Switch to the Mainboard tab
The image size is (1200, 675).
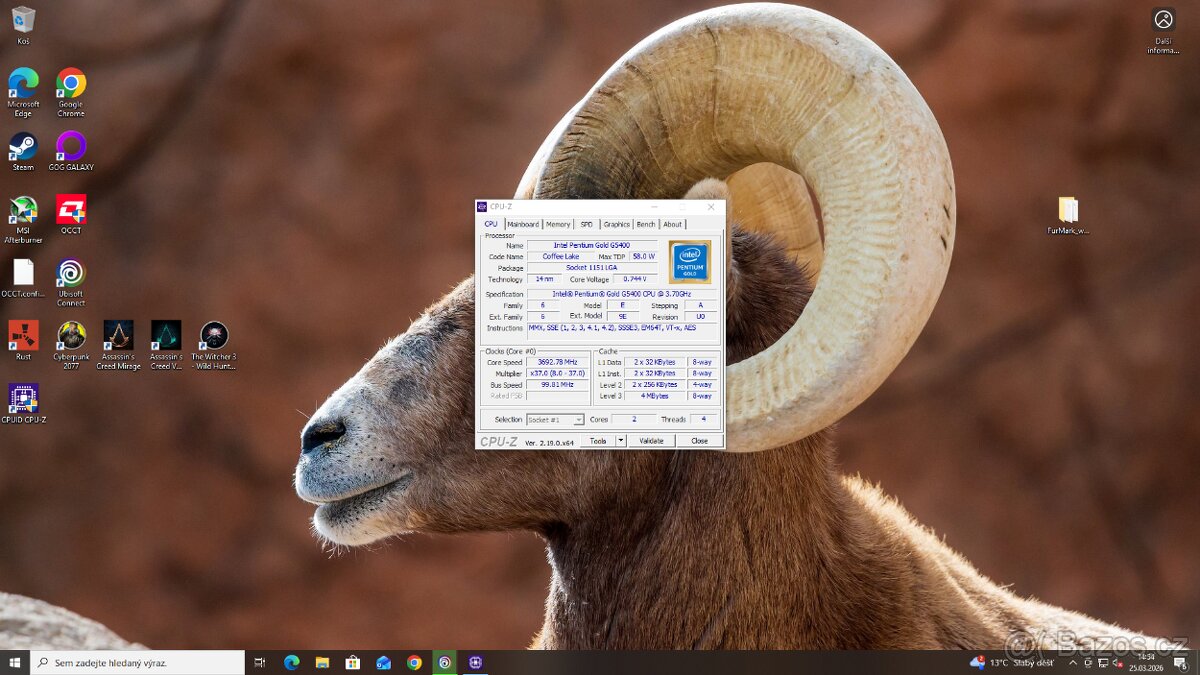522,224
